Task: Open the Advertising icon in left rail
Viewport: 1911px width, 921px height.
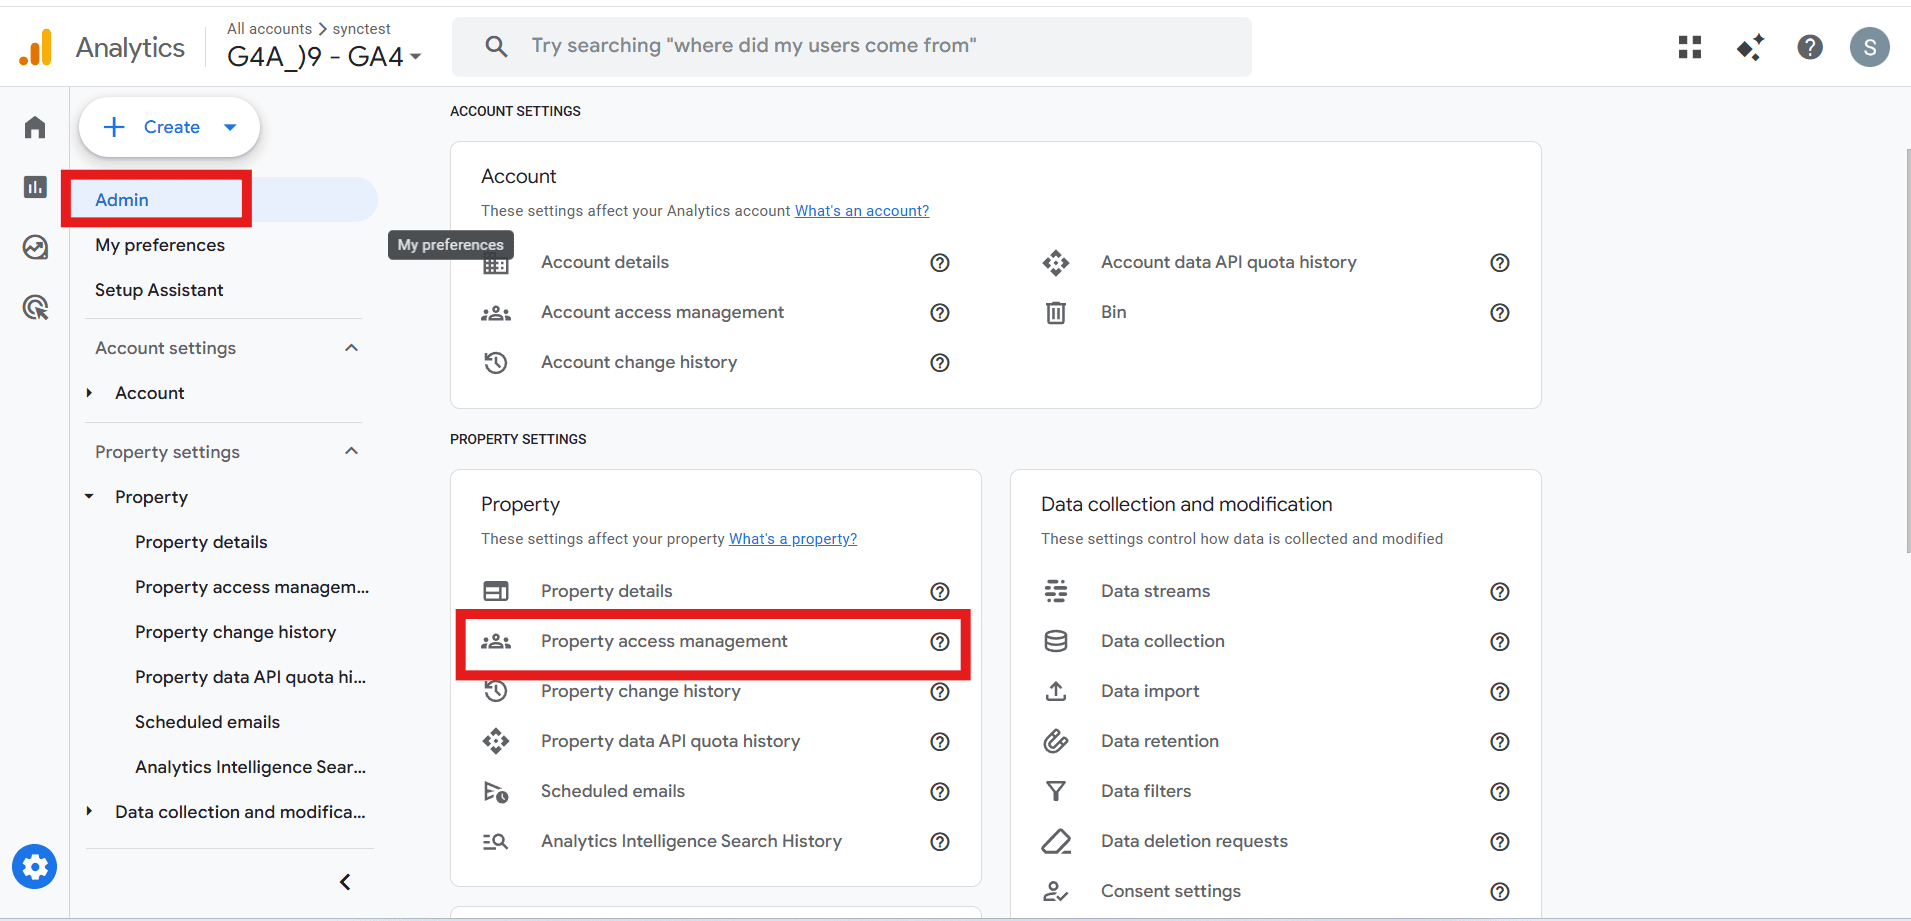Action: (x=35, y=307)
